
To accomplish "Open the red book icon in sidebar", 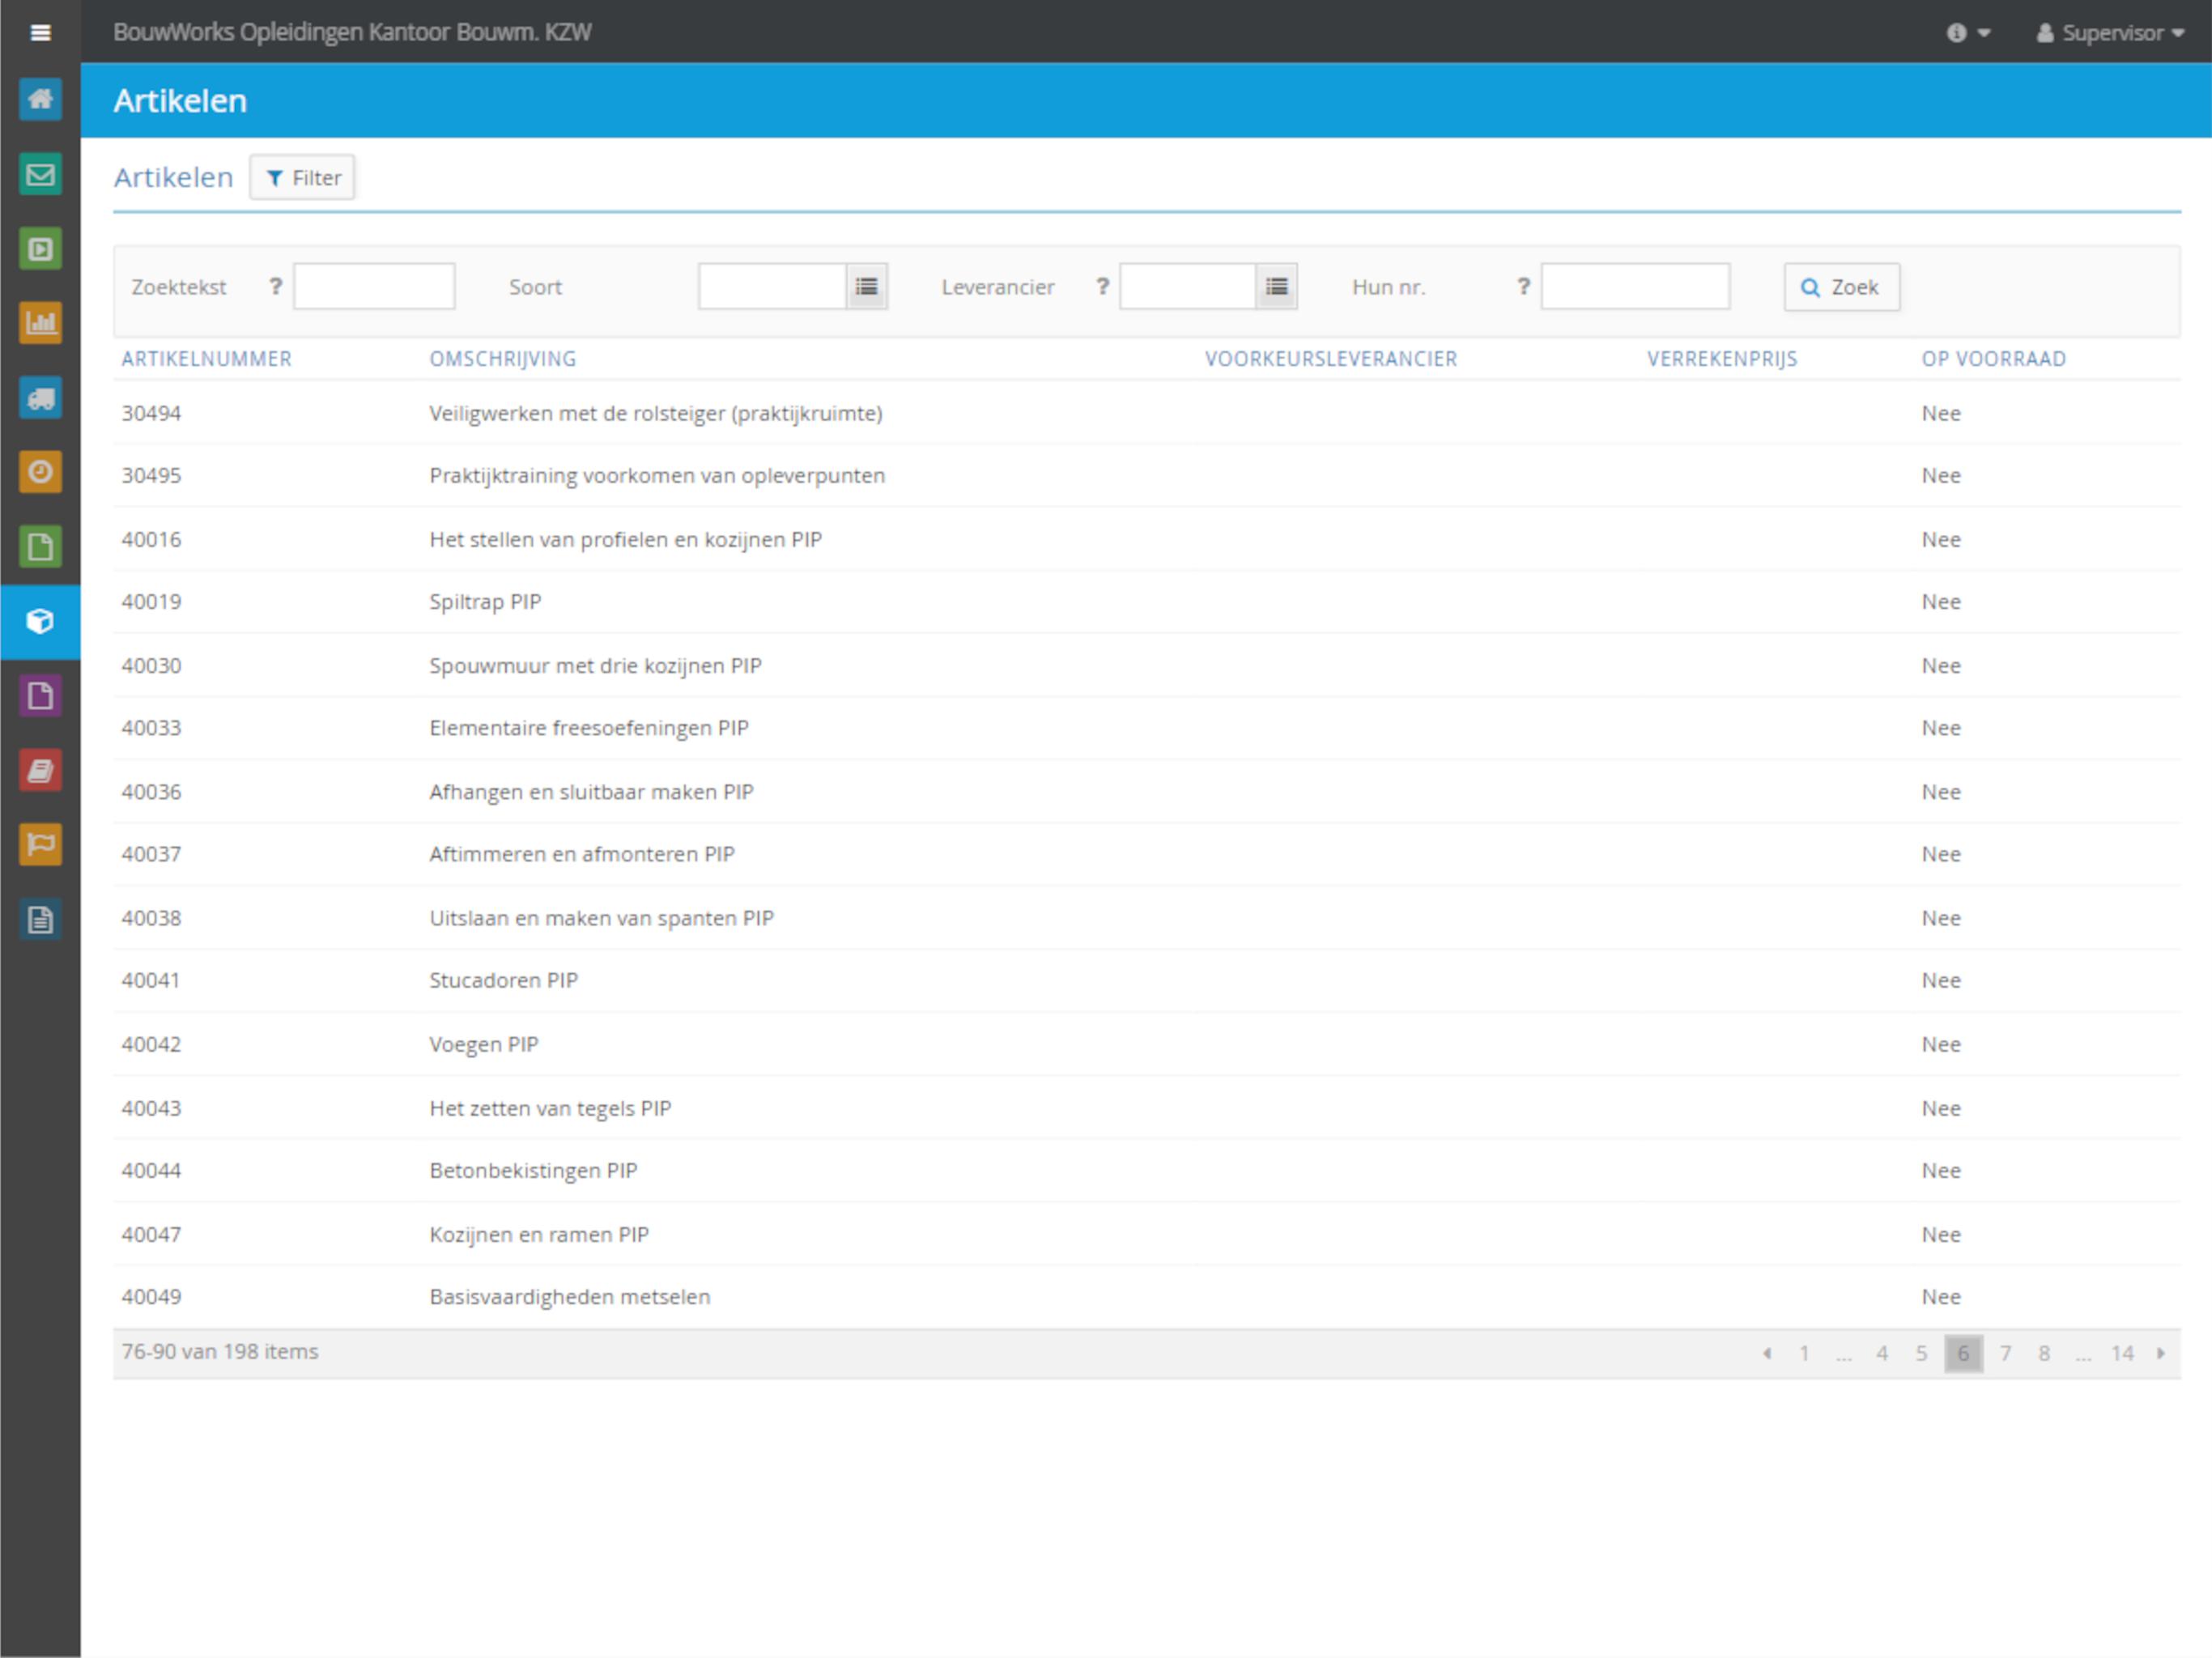I will click(40, 770).
